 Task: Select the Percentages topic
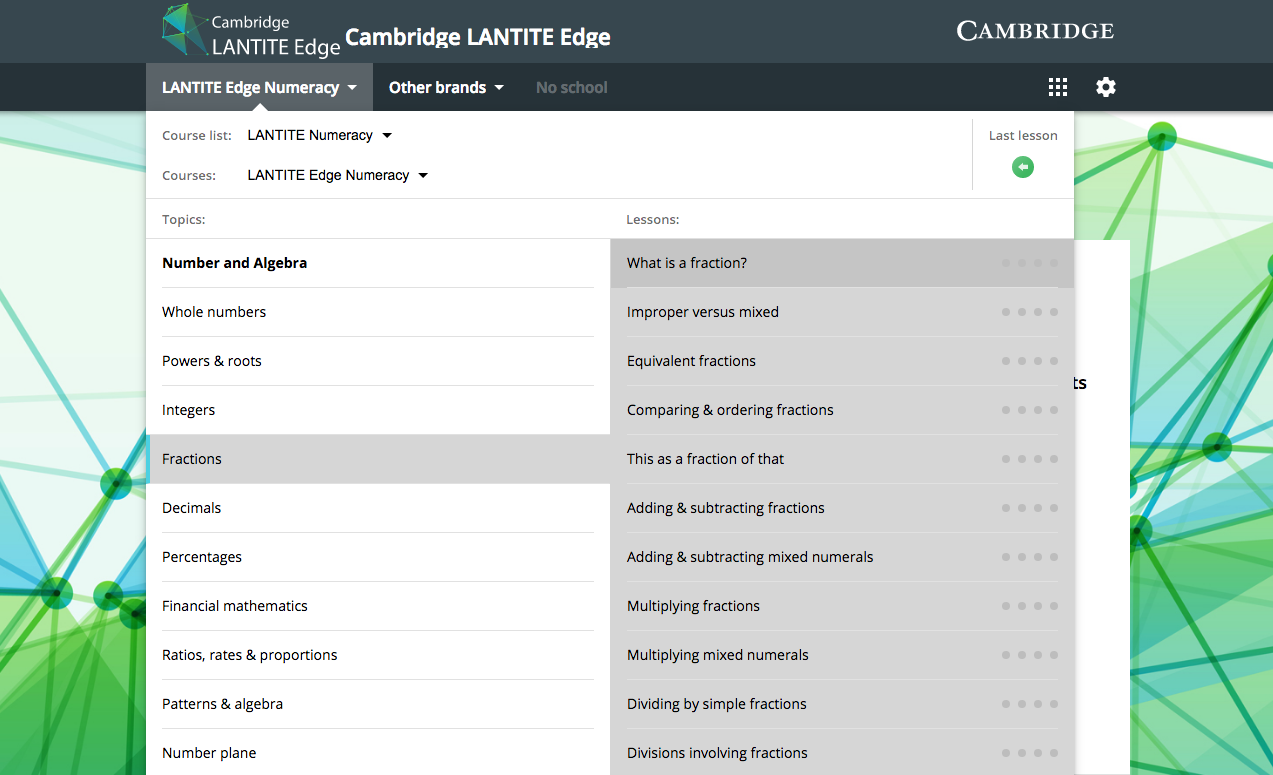tap(378, 557)
